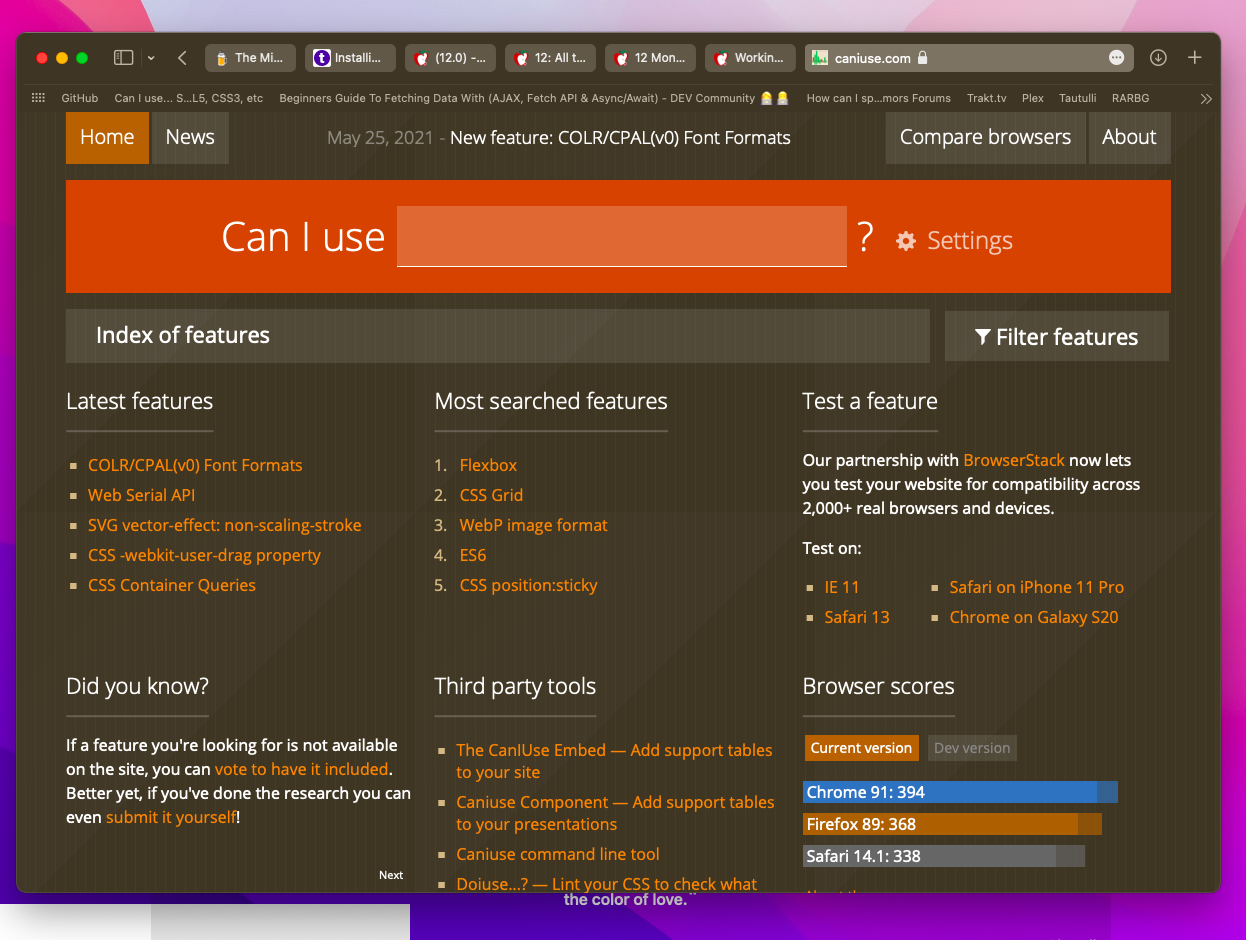1246x940 pixels.
Task: Open the Flexbox link
Action: (489, 465)
